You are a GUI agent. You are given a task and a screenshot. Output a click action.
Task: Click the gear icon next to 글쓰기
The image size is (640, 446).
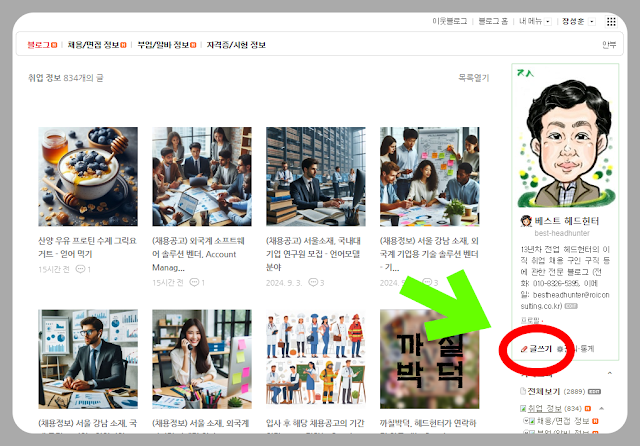[560, 349]
